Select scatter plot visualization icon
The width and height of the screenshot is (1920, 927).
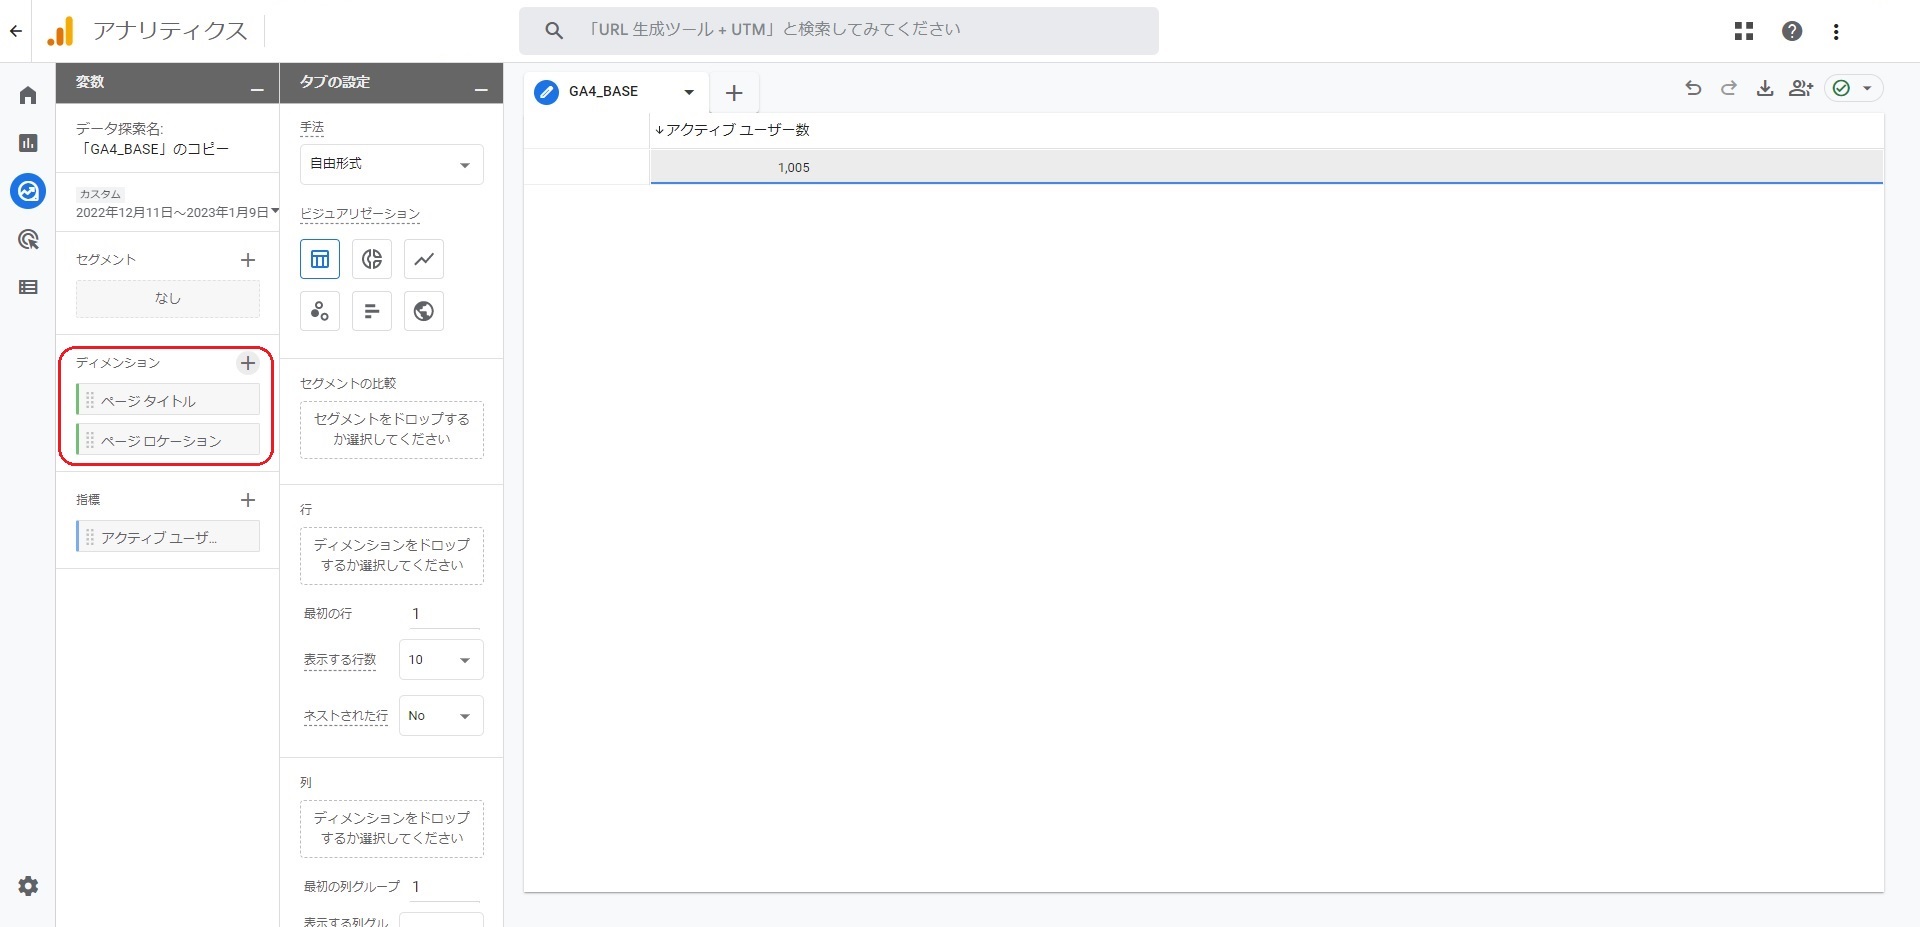(x=320, y=311)
